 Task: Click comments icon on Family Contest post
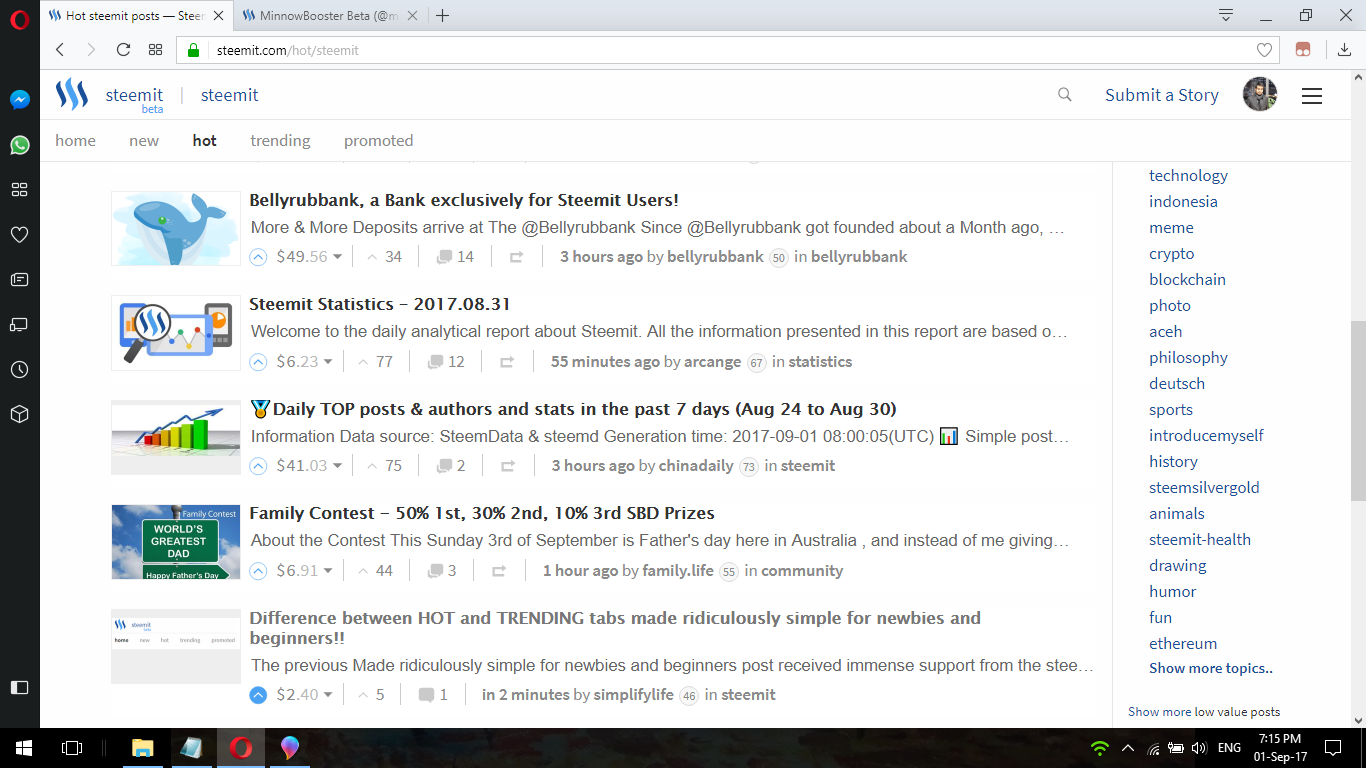click(435, 571)
